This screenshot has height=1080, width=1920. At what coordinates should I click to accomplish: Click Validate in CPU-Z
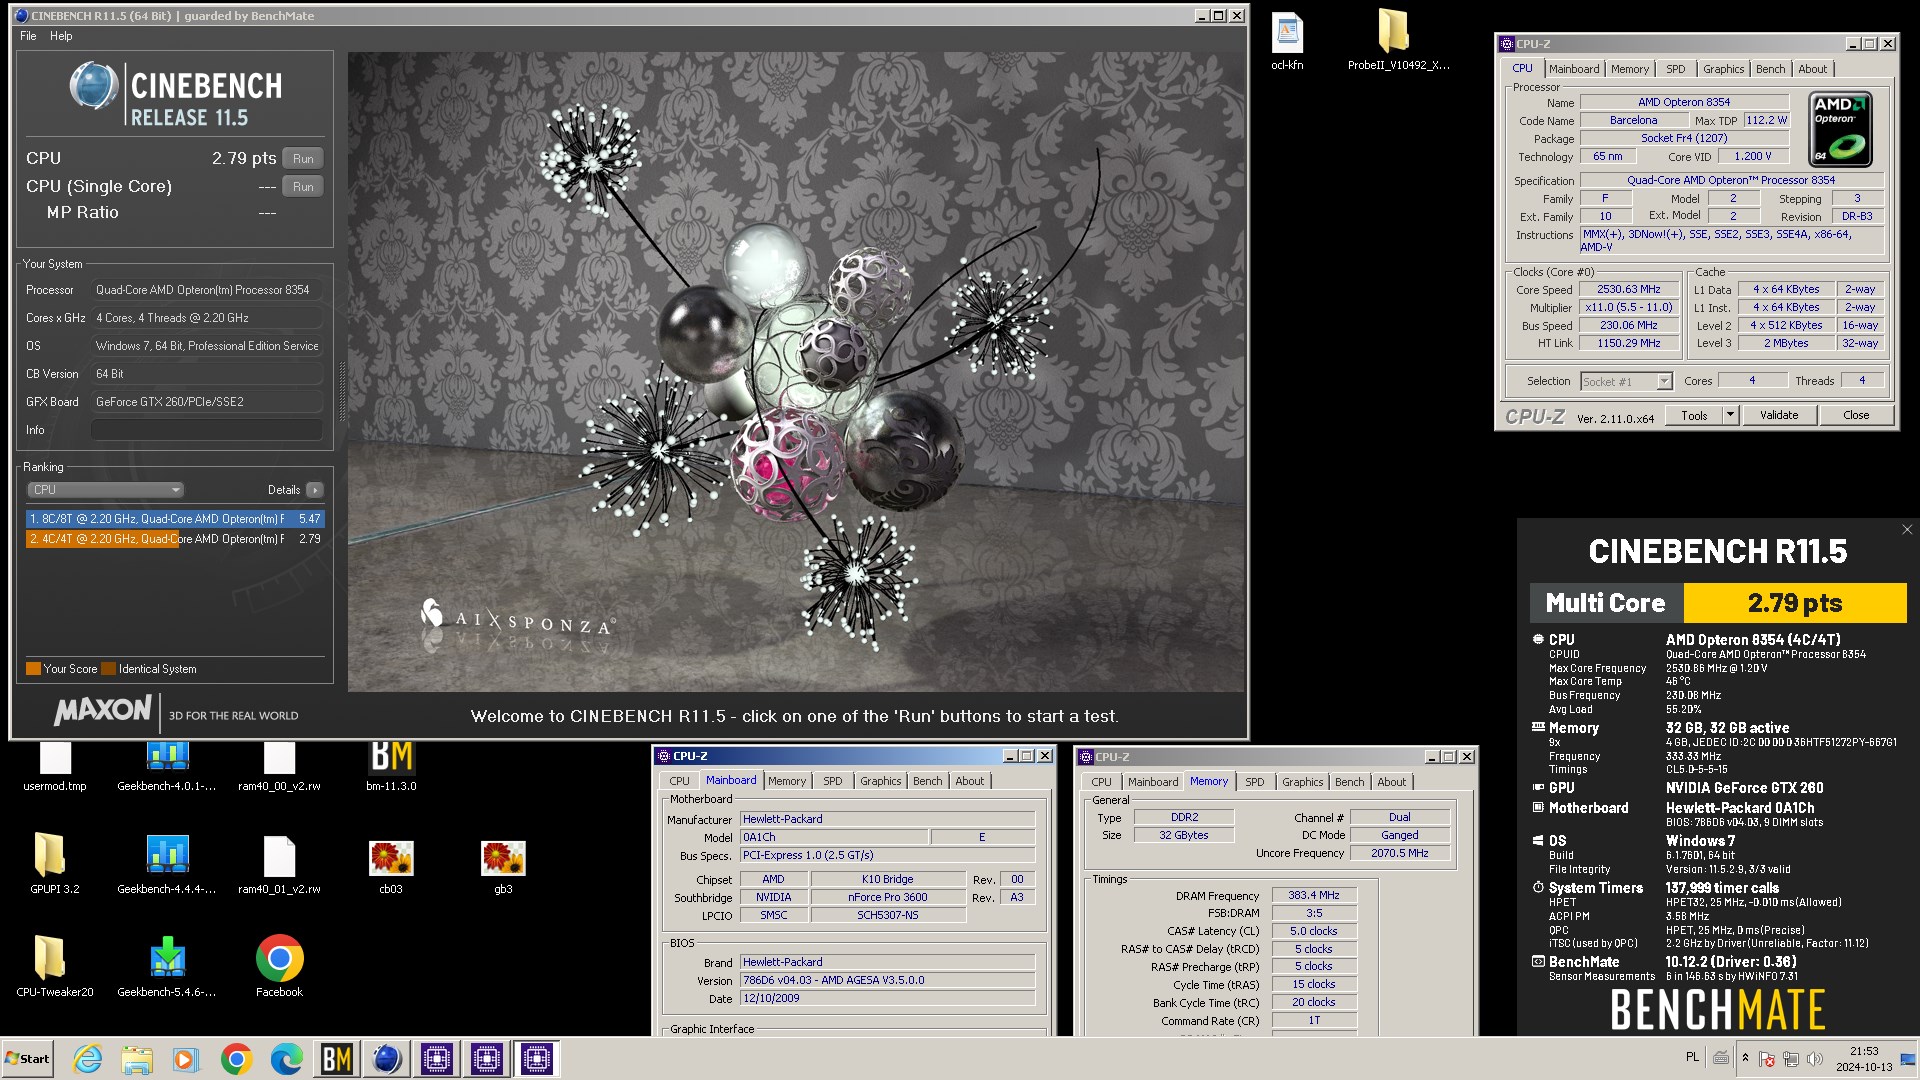click(x=1778, y=415)
